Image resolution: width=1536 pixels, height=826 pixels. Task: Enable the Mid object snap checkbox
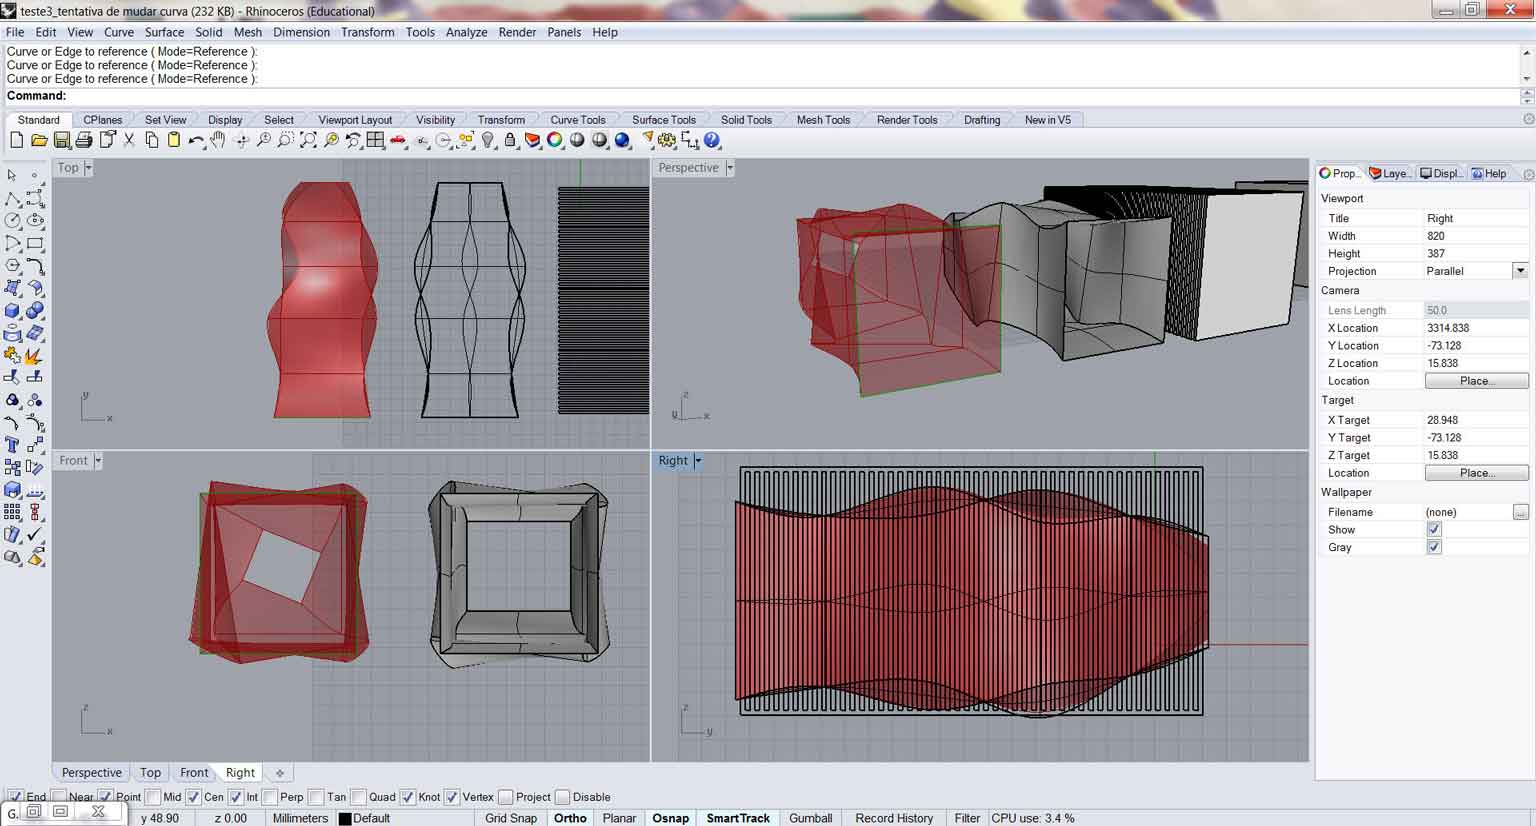pos(153,797)
